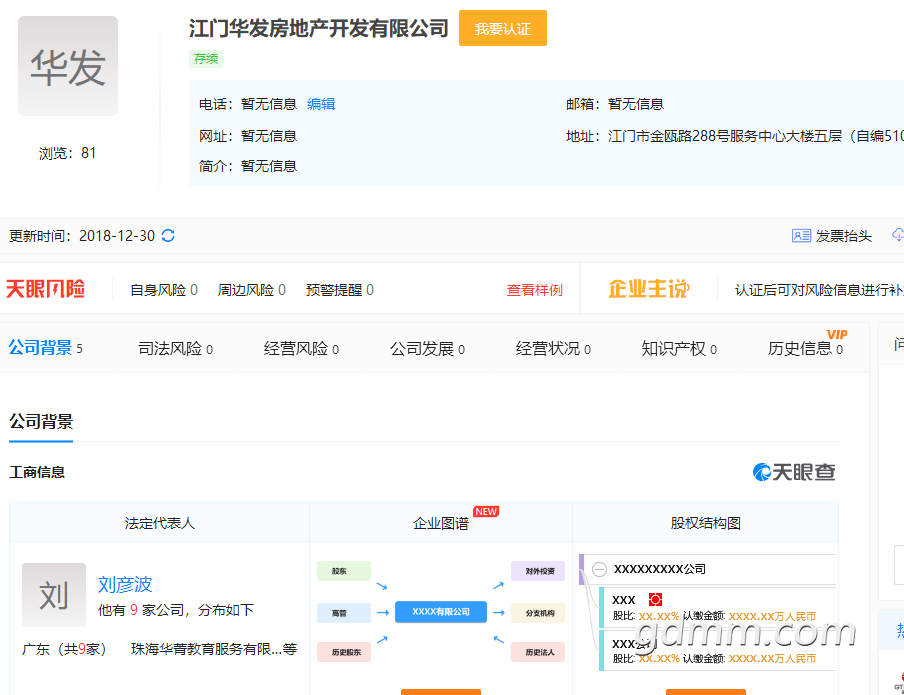Click the 企业图谱 column header
The height and width of the screenshot is (695, 904).
coord(441,523)
